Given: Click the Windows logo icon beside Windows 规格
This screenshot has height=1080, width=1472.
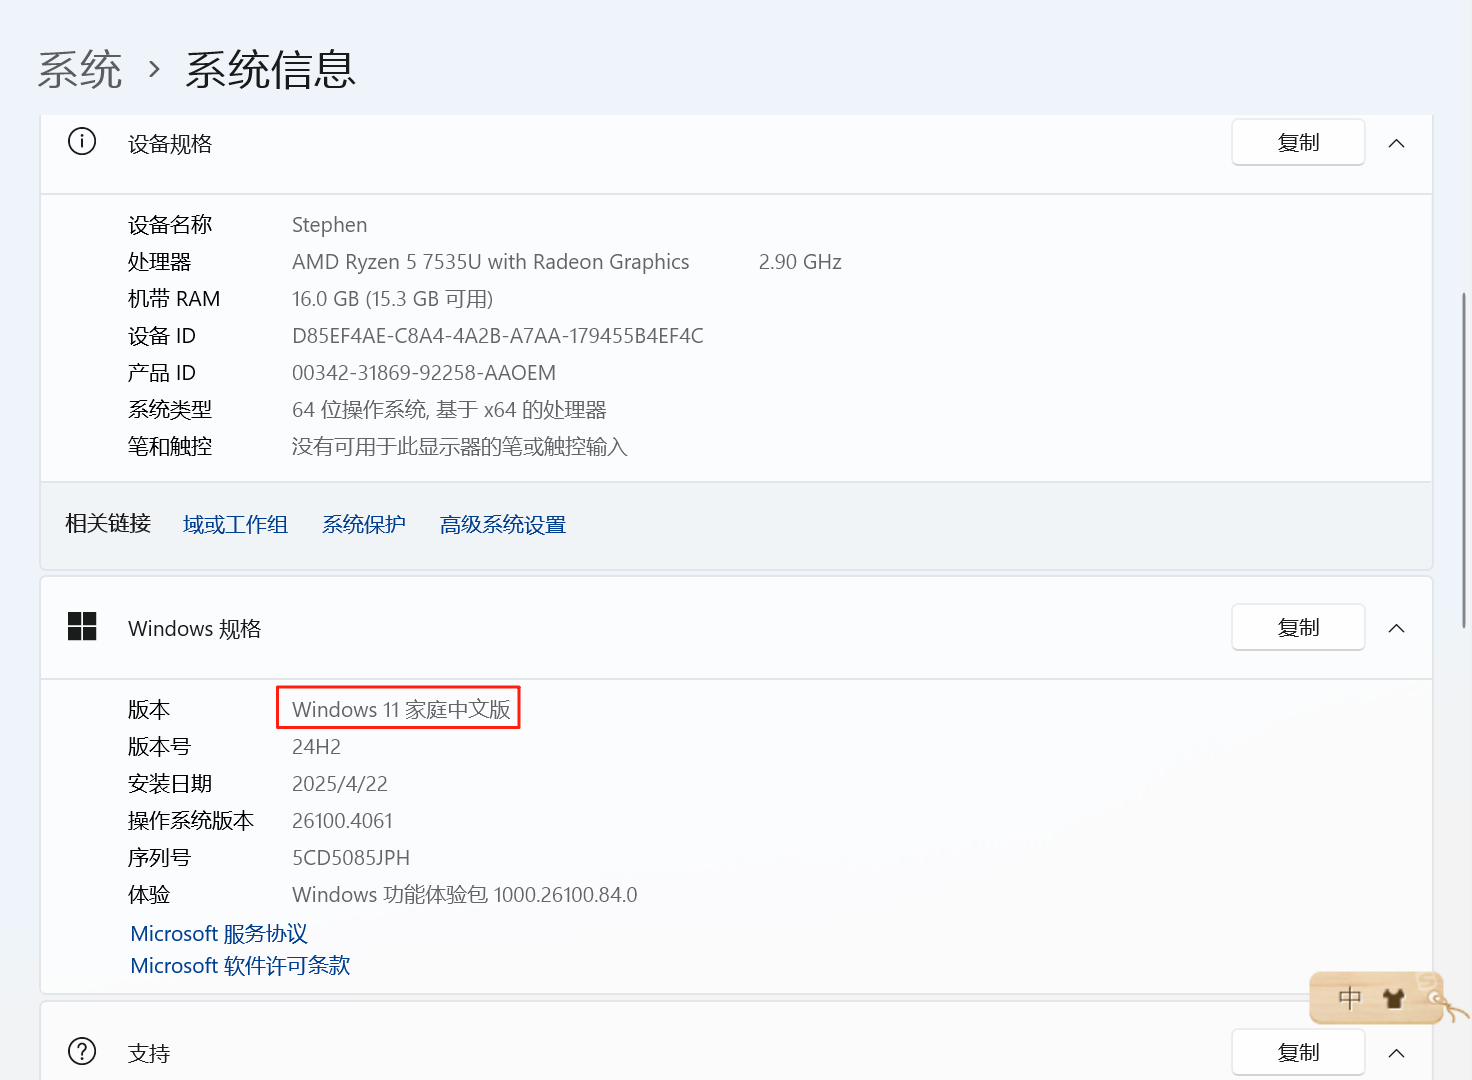Looking at the screenshot, I should tap(82, 627).
